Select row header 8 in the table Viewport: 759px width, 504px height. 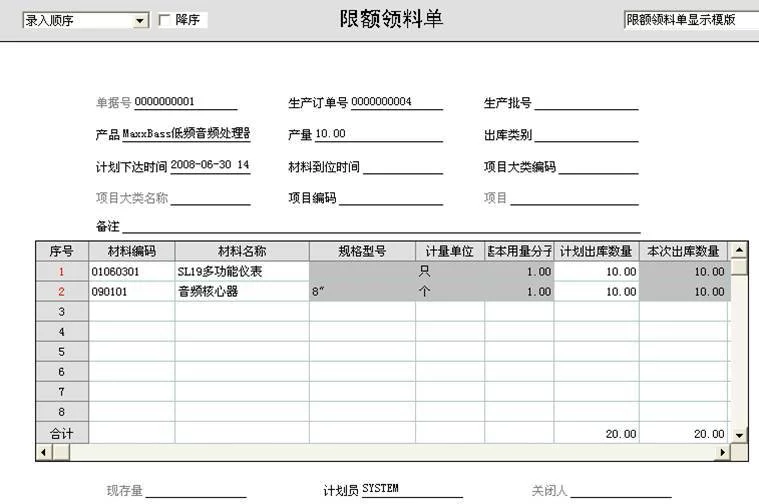tap(62, 412)
